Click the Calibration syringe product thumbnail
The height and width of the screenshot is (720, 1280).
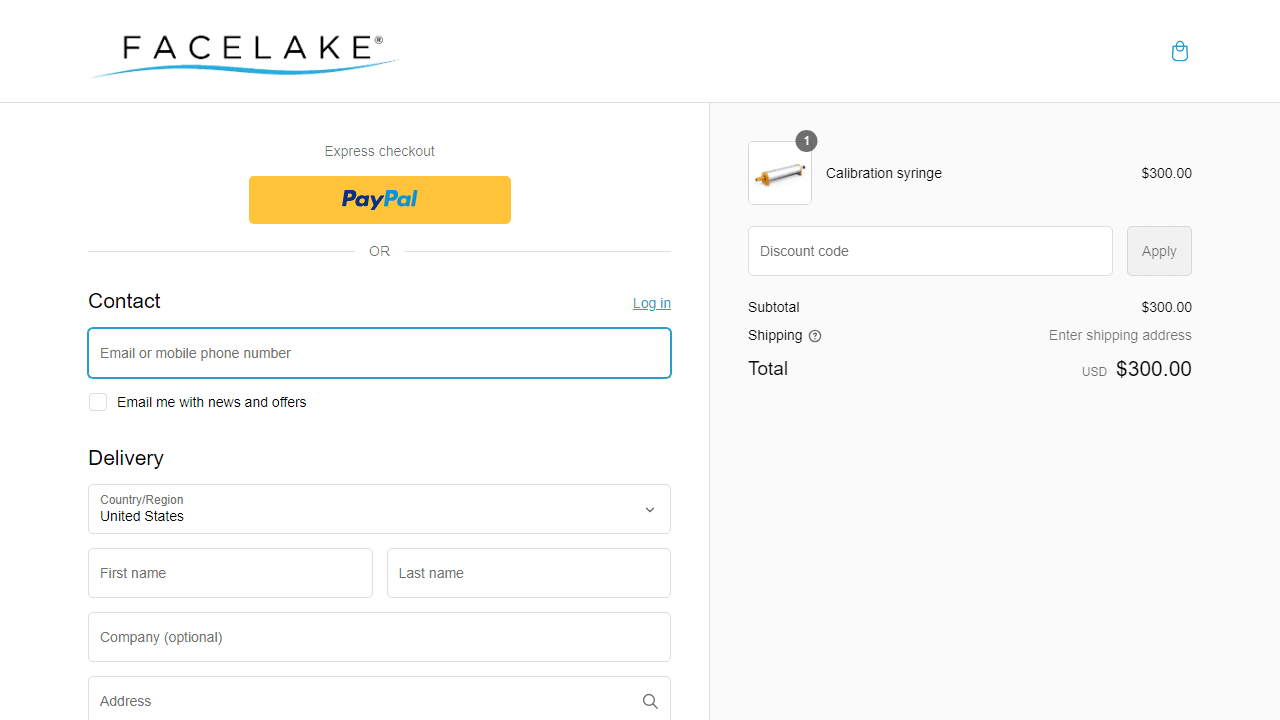pos(780,173)
